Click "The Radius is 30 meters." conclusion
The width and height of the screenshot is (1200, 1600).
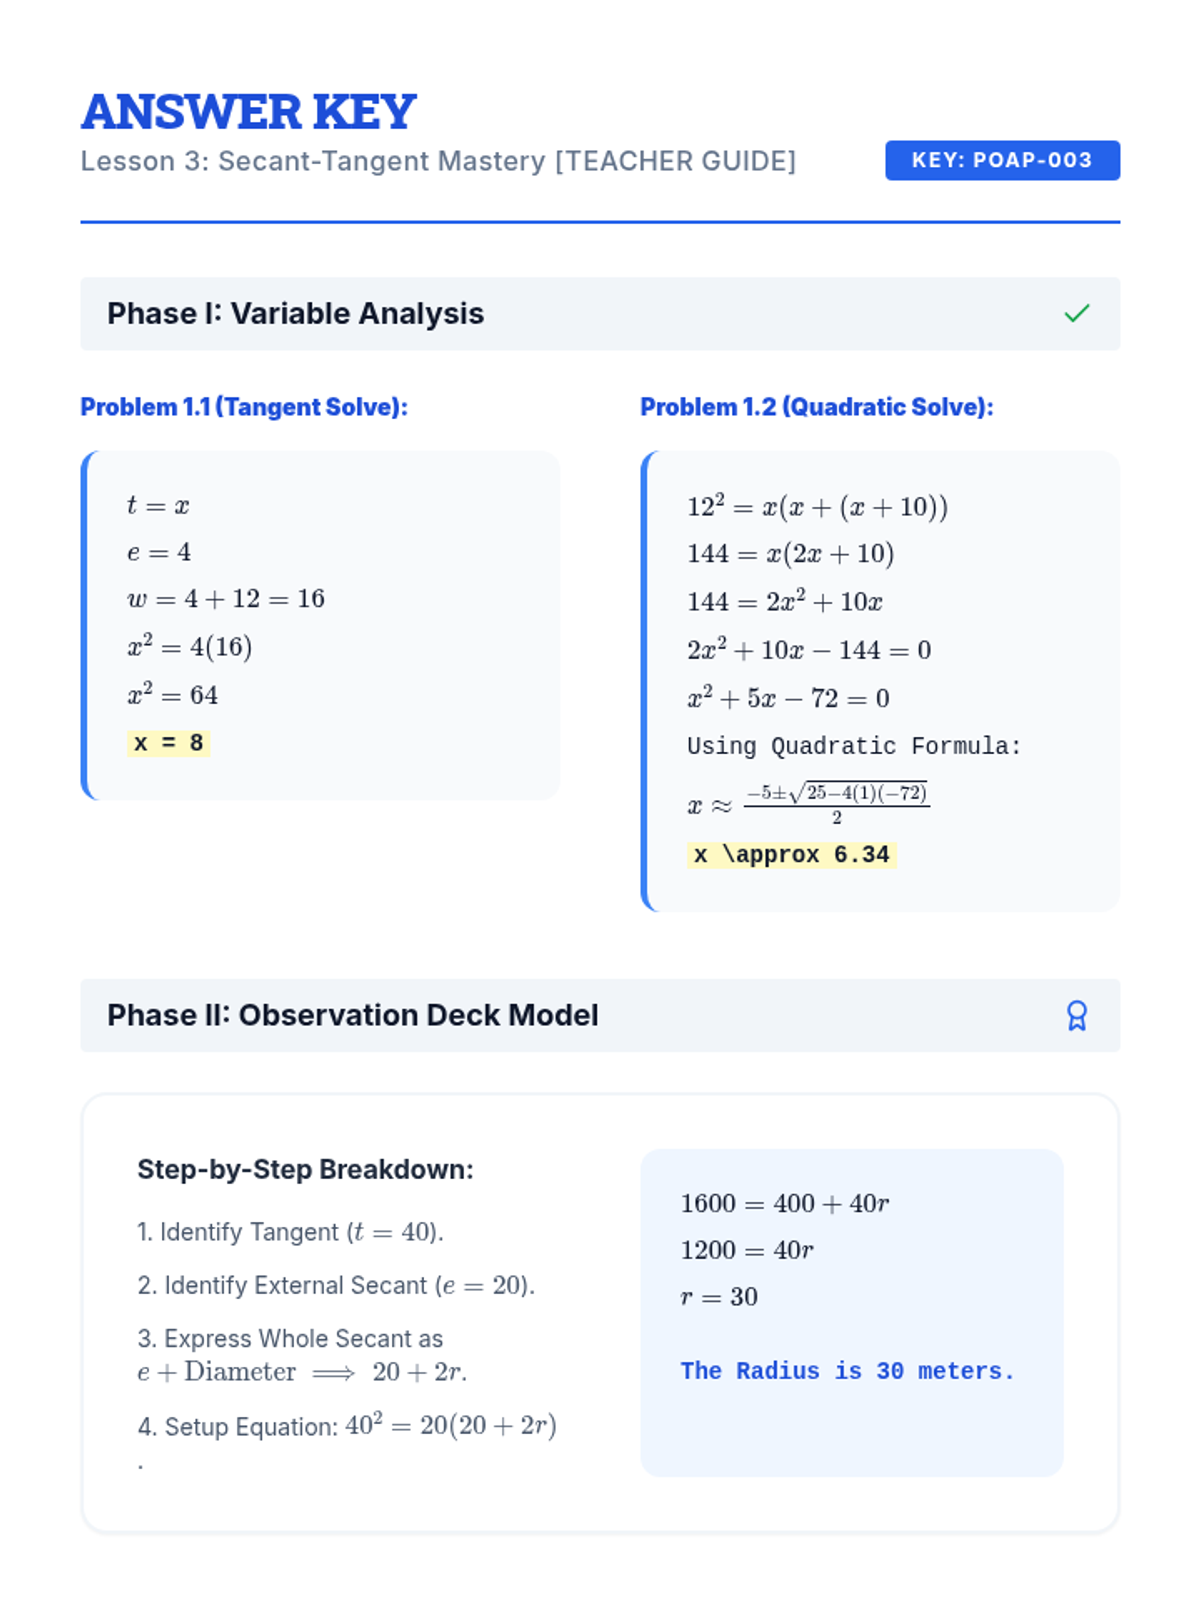(x=847, y=1371)
